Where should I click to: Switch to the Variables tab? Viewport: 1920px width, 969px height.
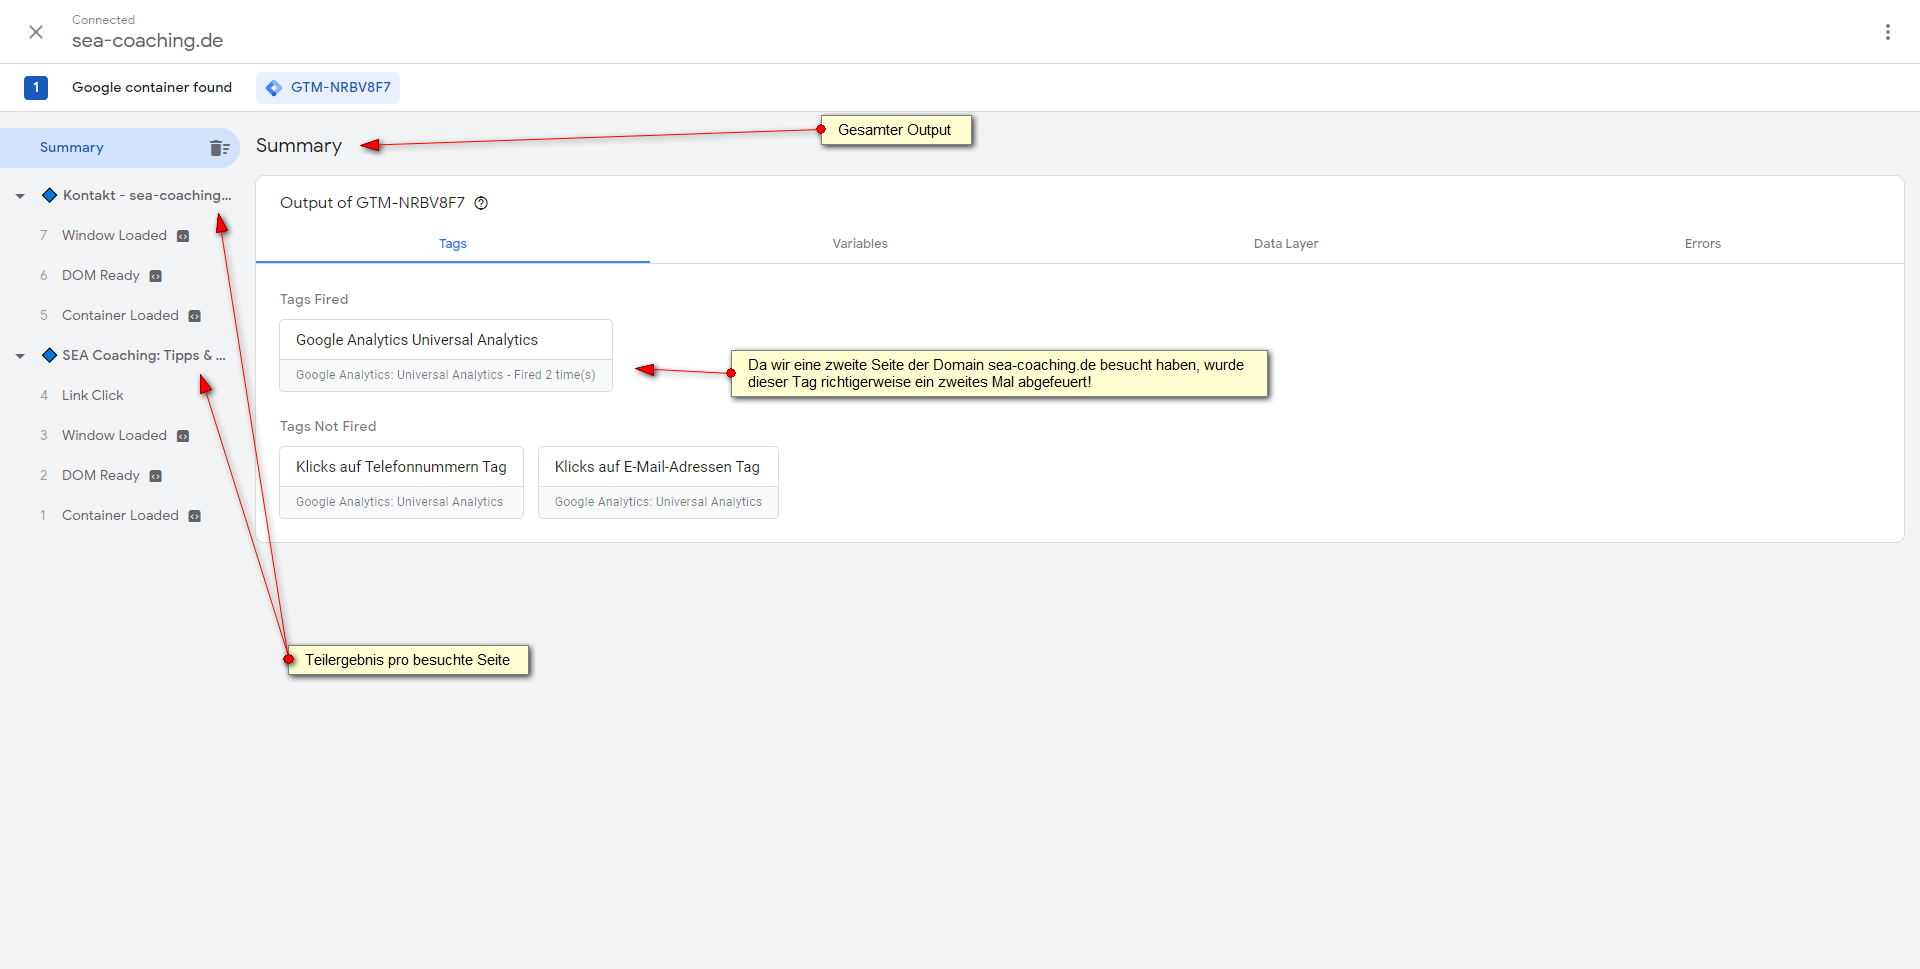860,244
